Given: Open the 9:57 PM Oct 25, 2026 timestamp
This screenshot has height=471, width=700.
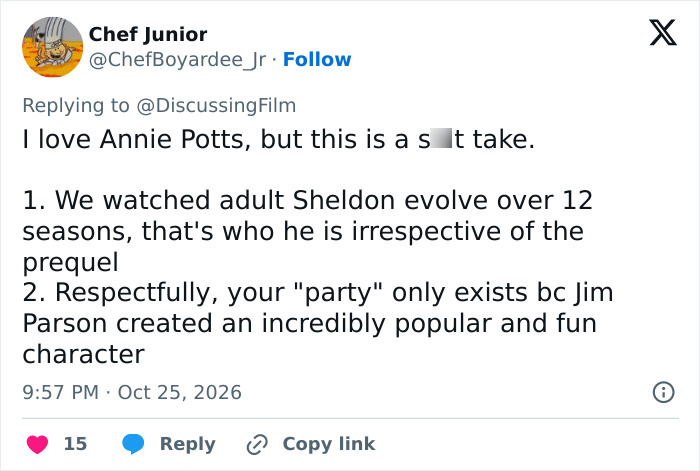Looking at the screenshot, I should 132,392.
